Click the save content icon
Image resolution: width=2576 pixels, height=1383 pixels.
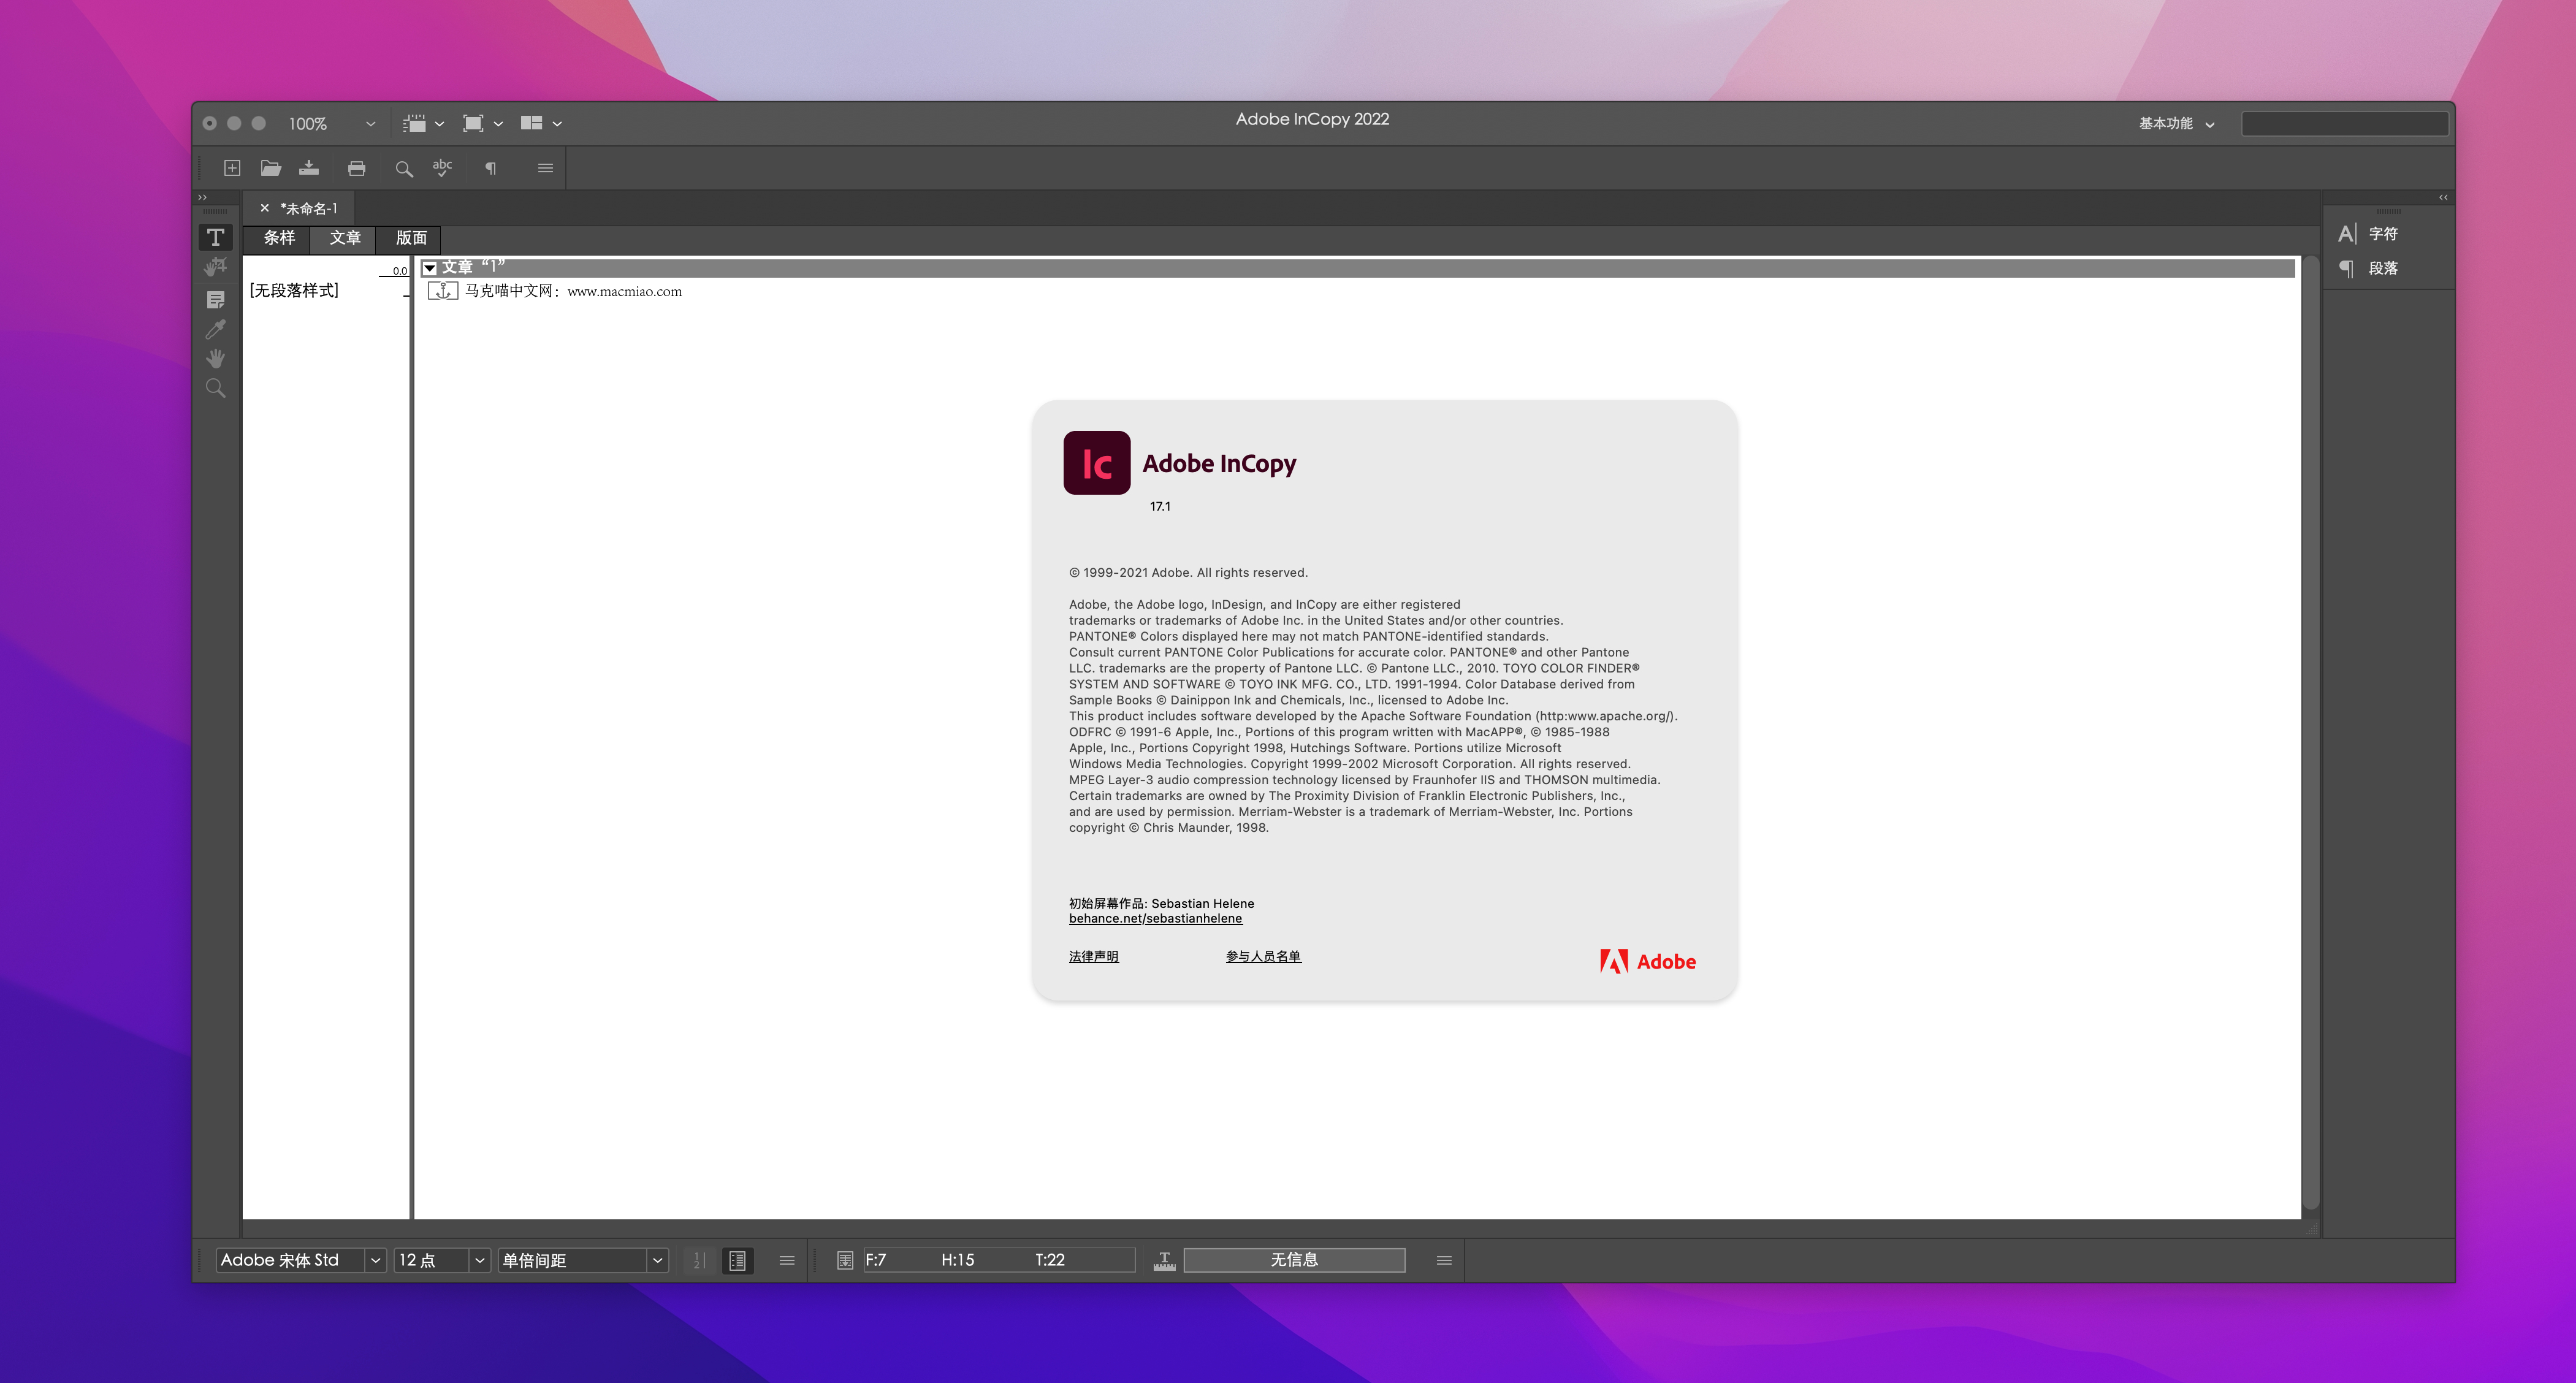click(309, 168)
